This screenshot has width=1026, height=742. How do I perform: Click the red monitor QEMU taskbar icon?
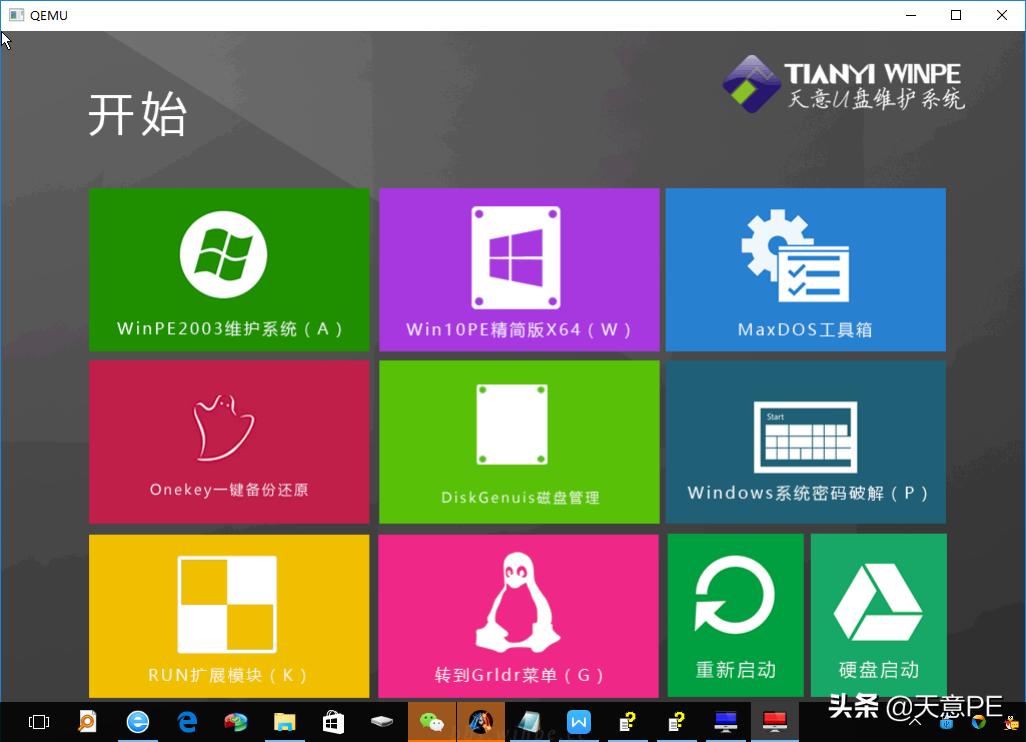click(775, 722)
